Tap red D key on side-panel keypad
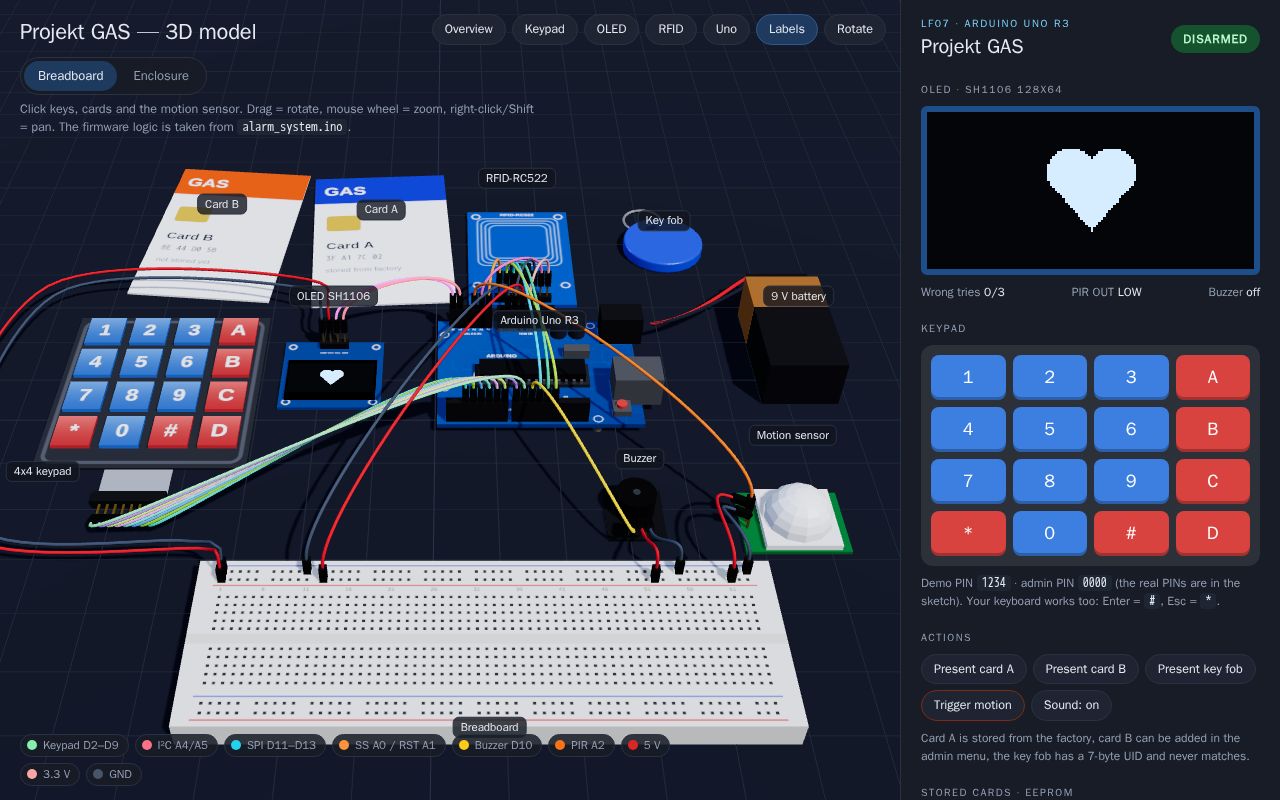 click(1213, 533)
